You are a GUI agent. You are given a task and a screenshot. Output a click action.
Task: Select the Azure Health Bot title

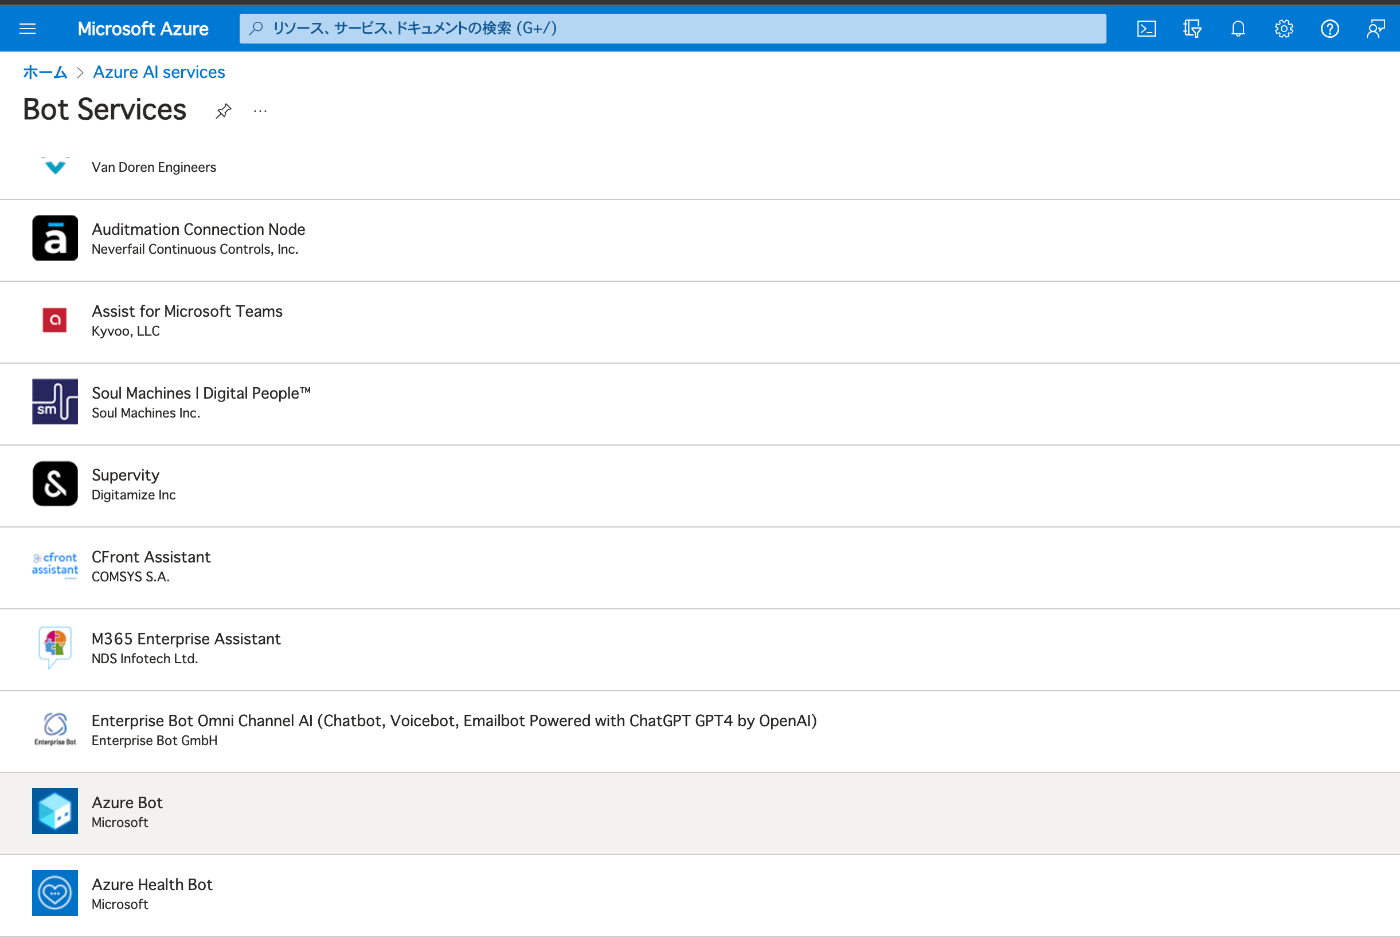click(152, 885)
